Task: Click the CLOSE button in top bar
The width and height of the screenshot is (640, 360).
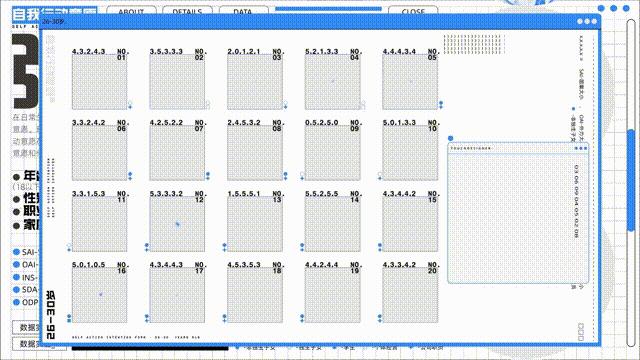Action: point(413,11)
